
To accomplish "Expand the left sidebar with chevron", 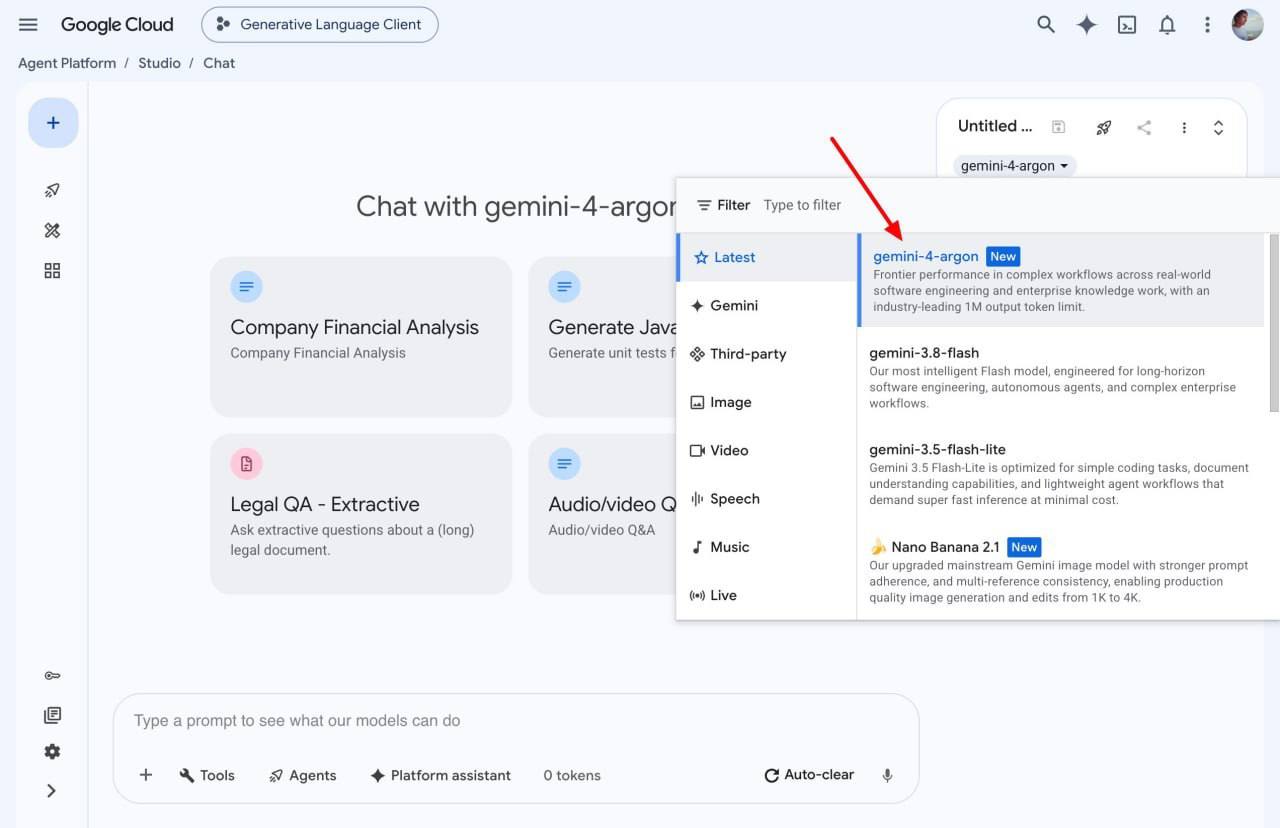I will 52,791.
